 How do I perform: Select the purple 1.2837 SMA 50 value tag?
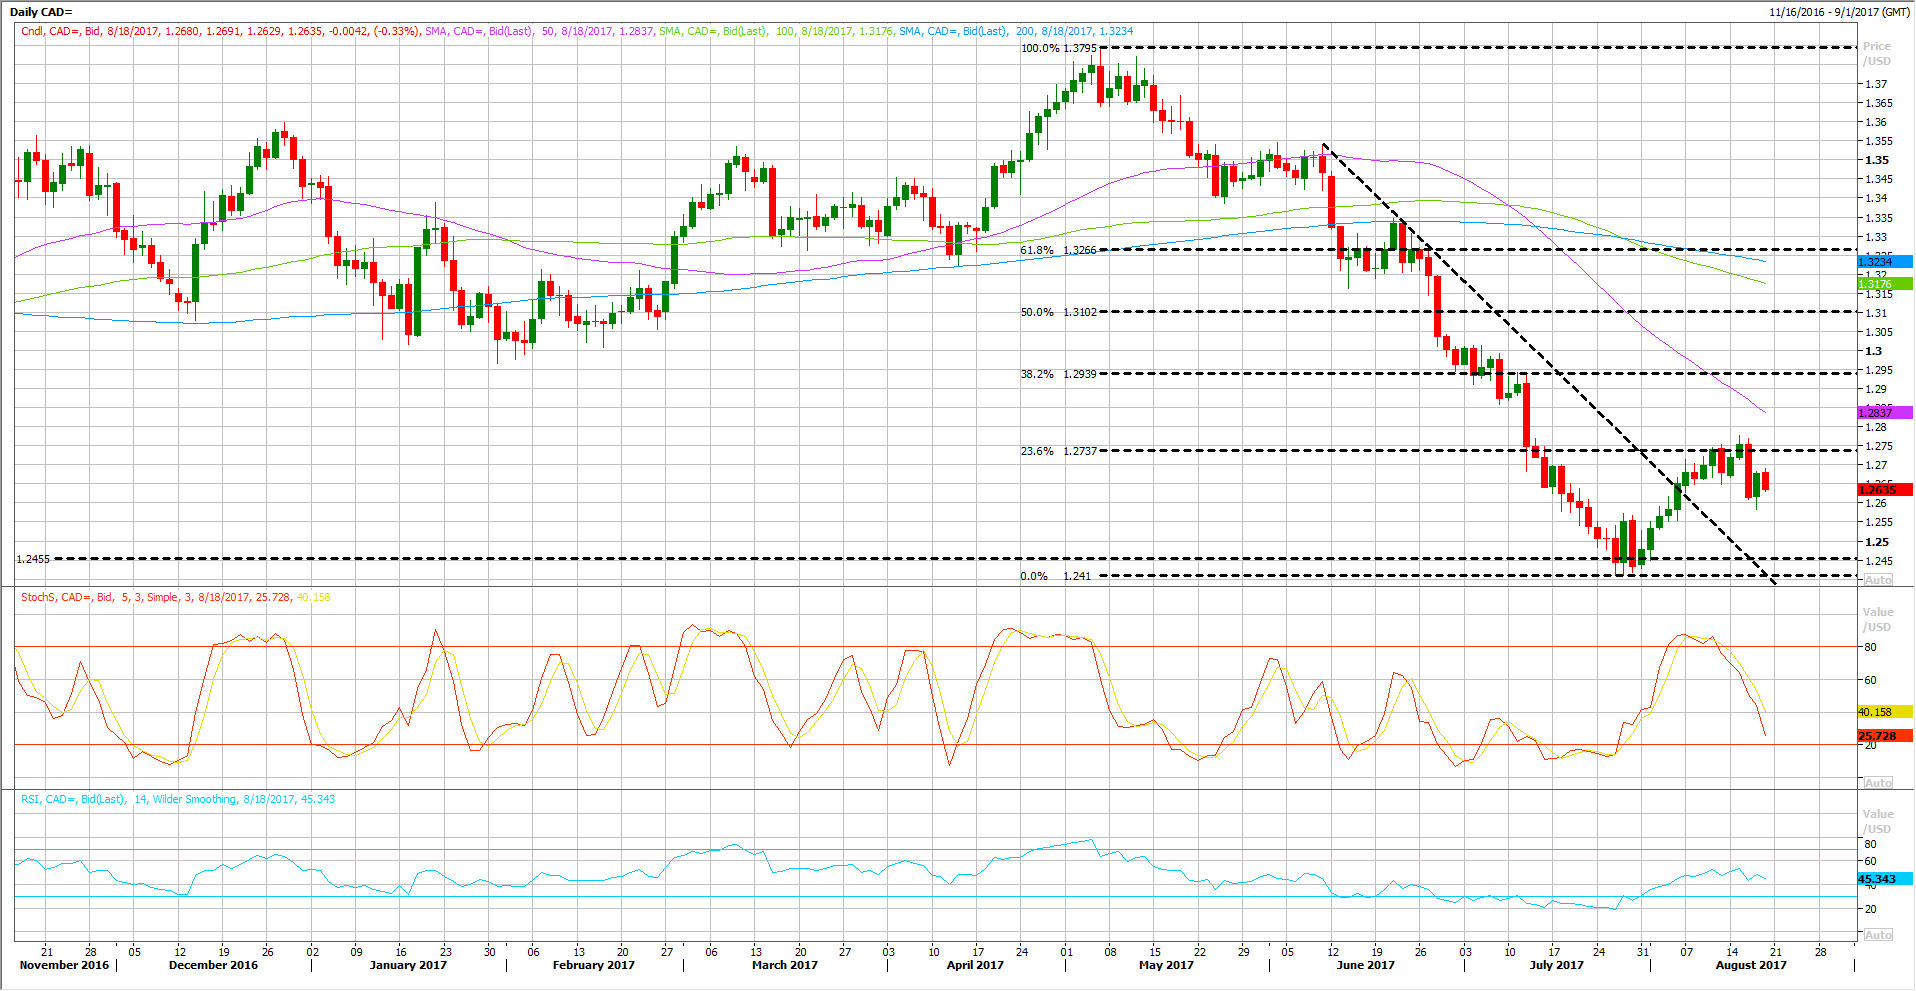click(x=1883, y=413)
